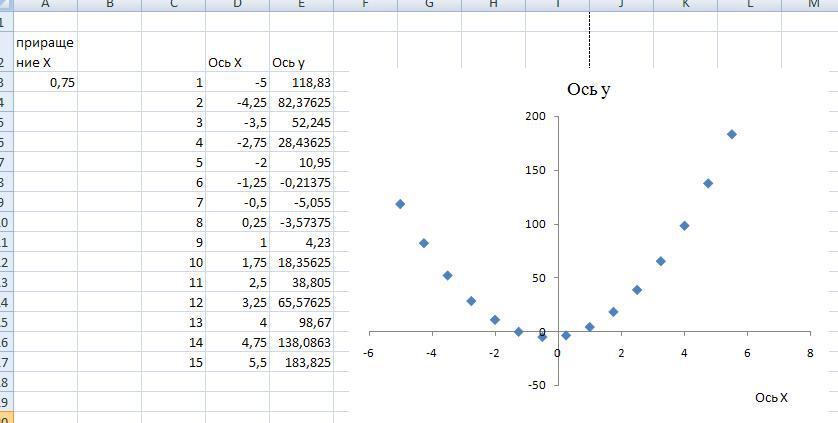Select X value cell 5,5
838x423 pixels.
[237, 362]
